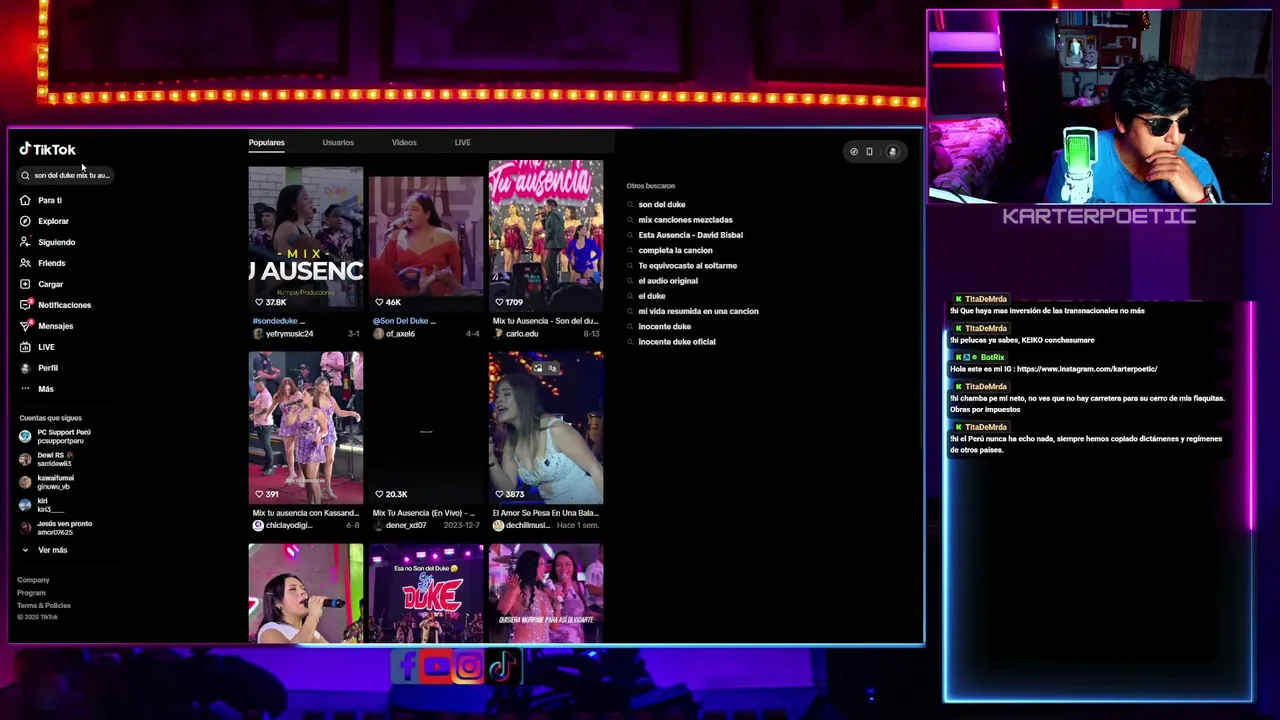This screenshot has width=1280, height=720.
Task: Click heart icon on 46K video
Action: 379,302
